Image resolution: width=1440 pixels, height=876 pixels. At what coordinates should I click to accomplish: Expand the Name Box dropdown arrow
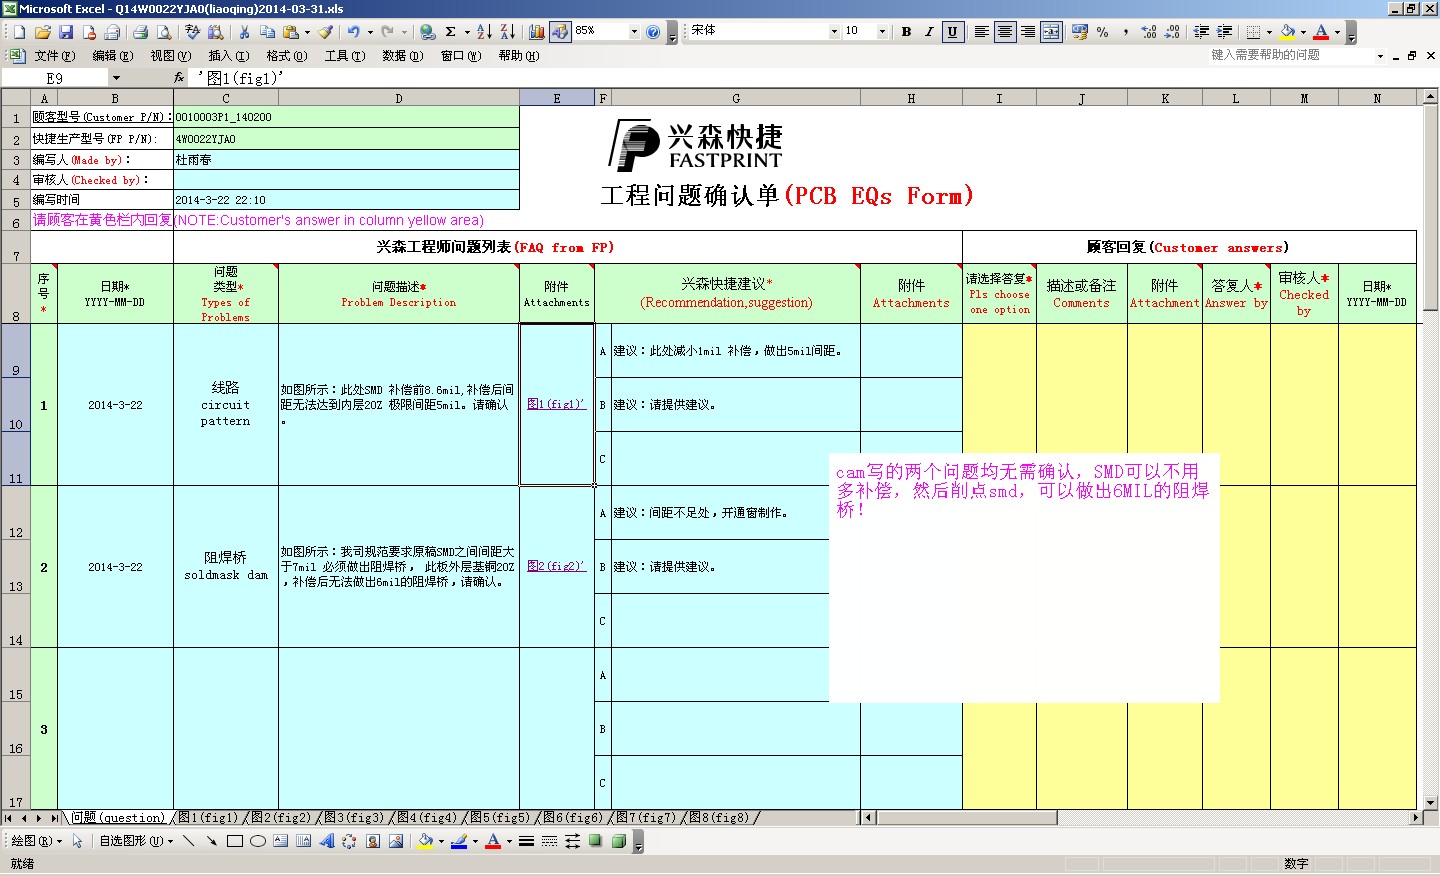[116, 78]
